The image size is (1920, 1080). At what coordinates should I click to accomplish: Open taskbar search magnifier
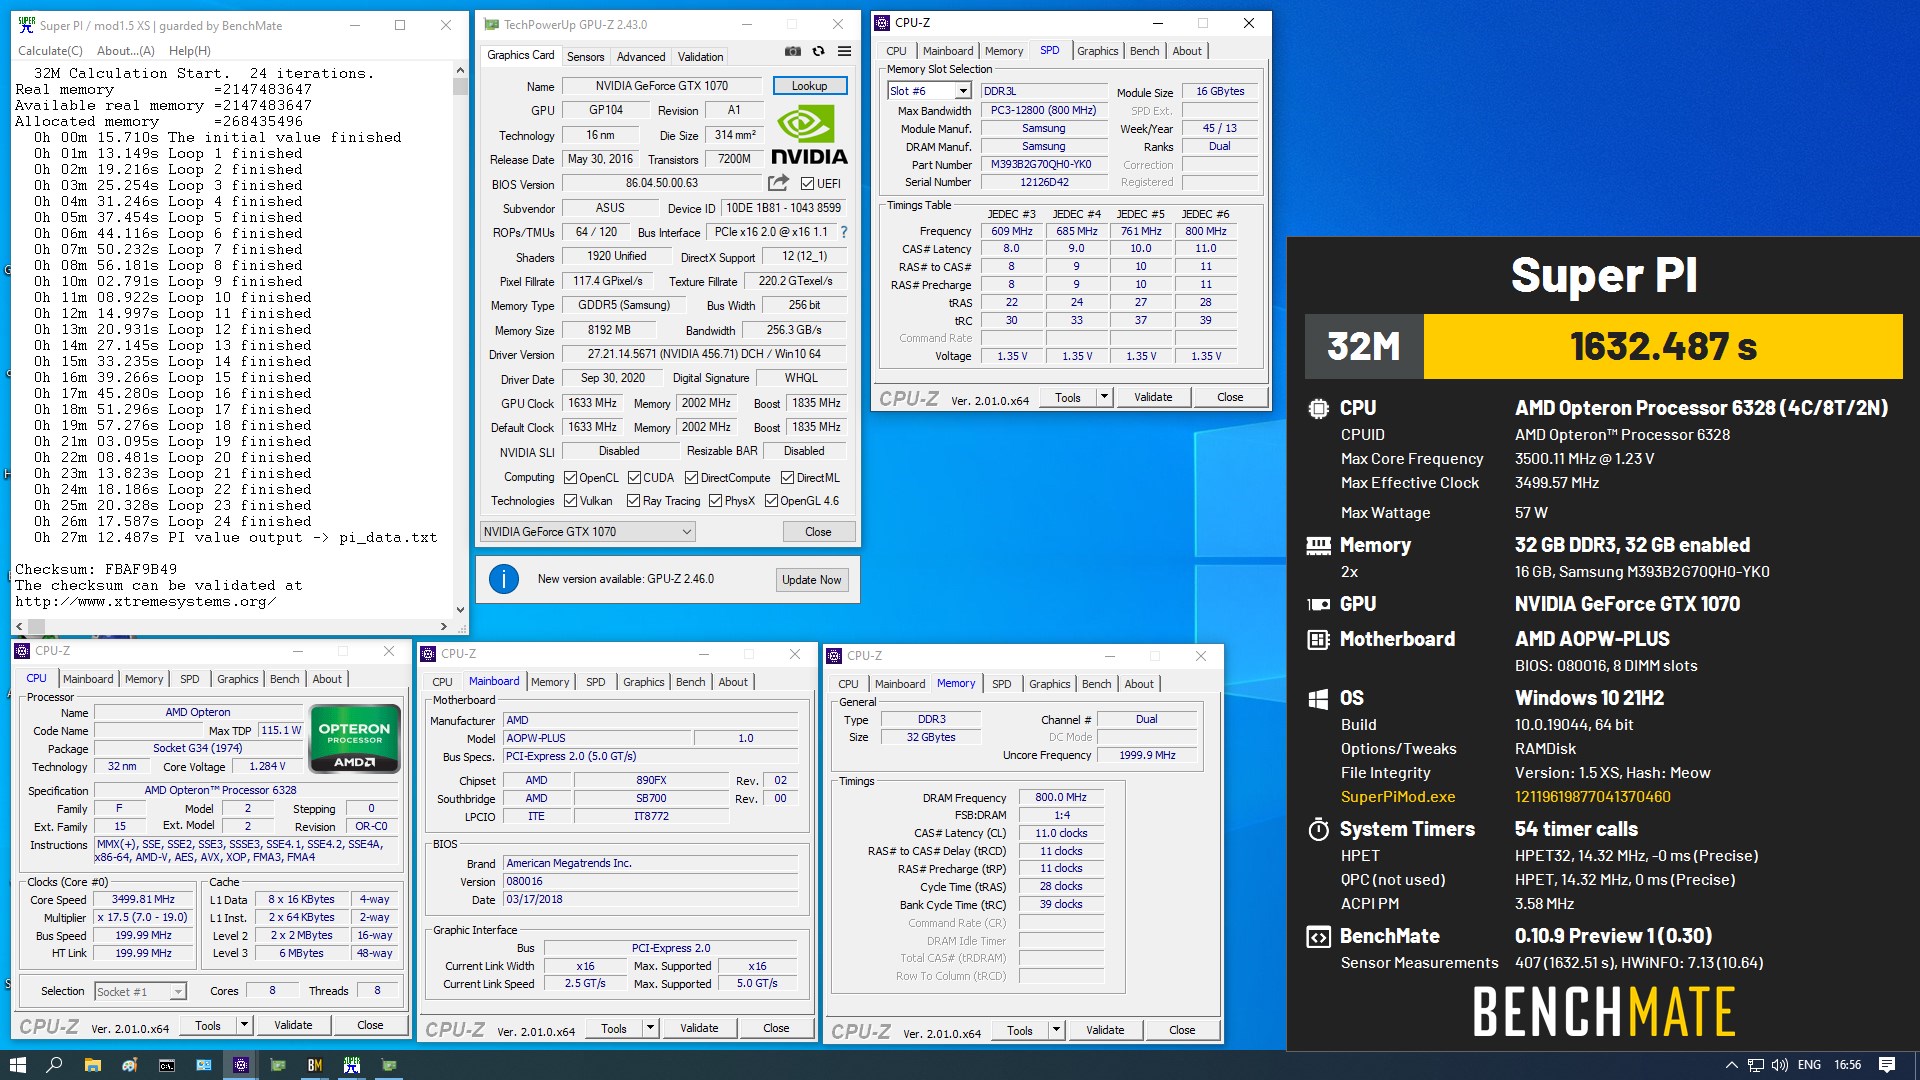[x=55, y=1065]
